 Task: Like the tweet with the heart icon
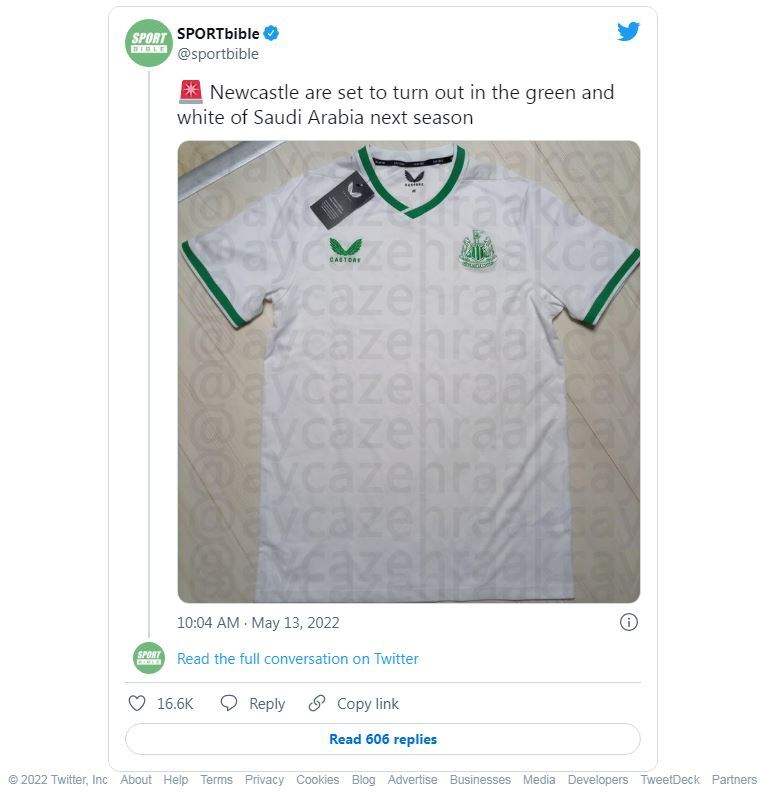pos(138,704)
